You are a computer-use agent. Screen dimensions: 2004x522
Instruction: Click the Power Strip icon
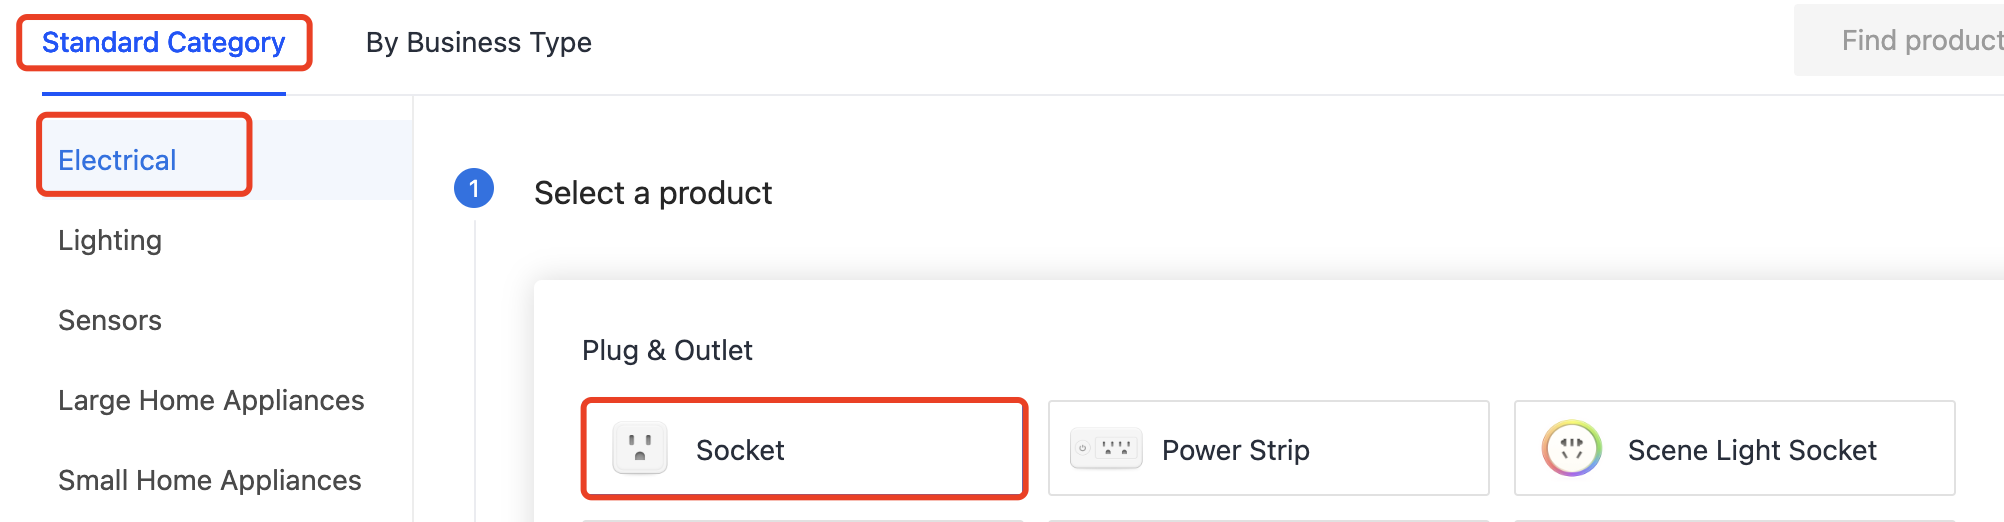1106,448
